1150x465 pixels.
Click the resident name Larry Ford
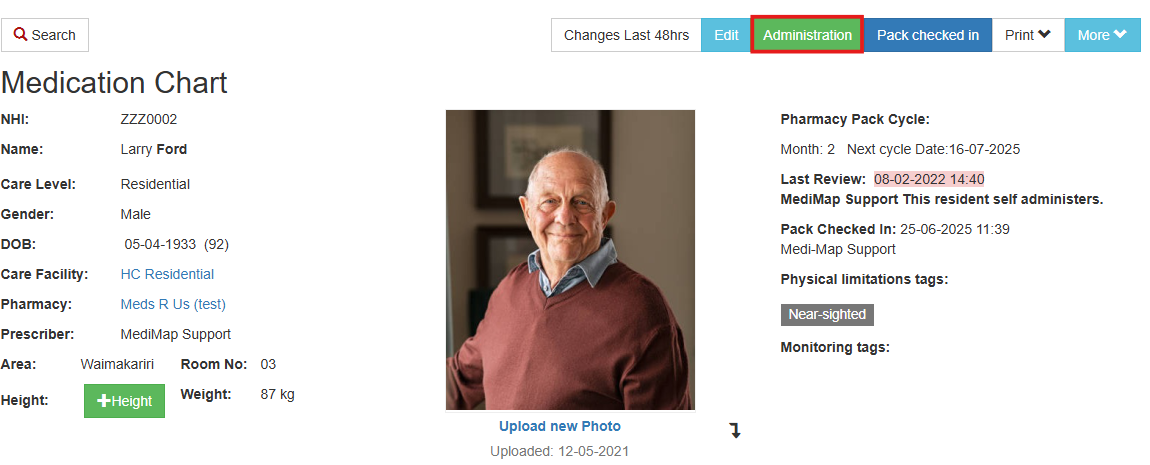[154, 149]
